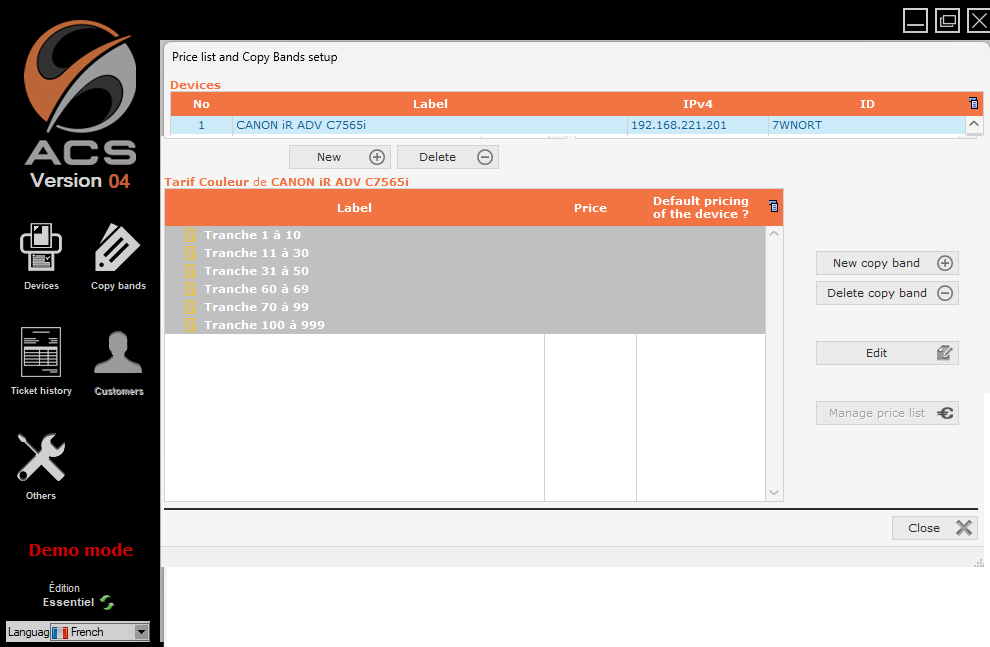Select the Tranche 1 à 10 row

coord(465,235)
